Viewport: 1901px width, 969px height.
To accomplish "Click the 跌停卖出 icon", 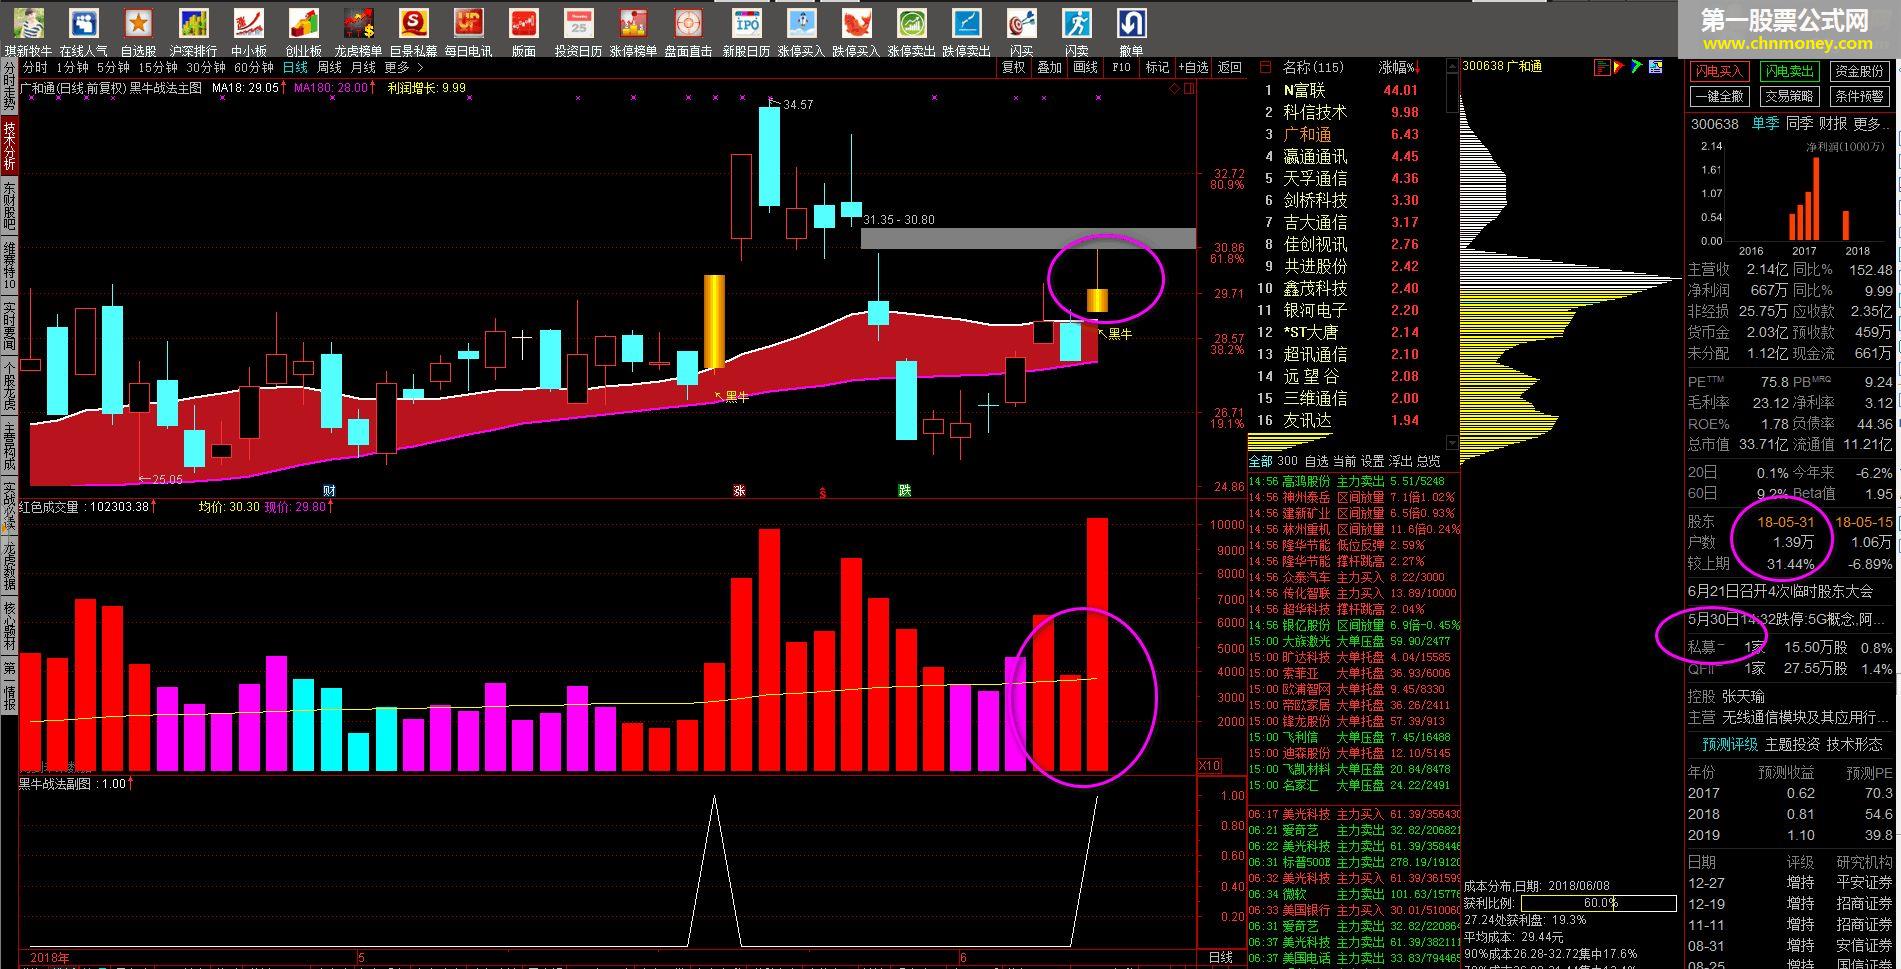I will click(x=966, y=23).
